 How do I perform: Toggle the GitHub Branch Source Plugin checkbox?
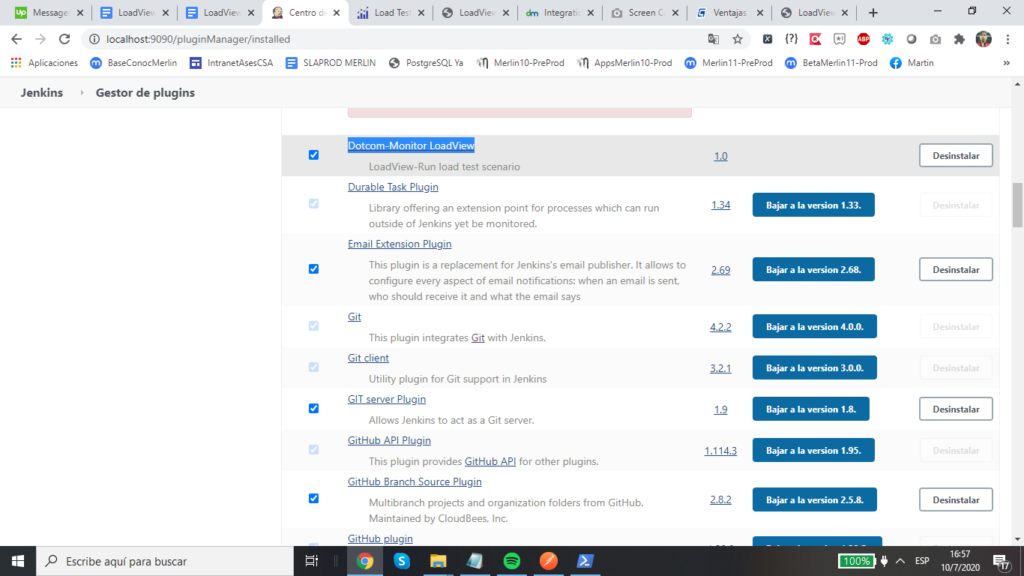(313, 498)
